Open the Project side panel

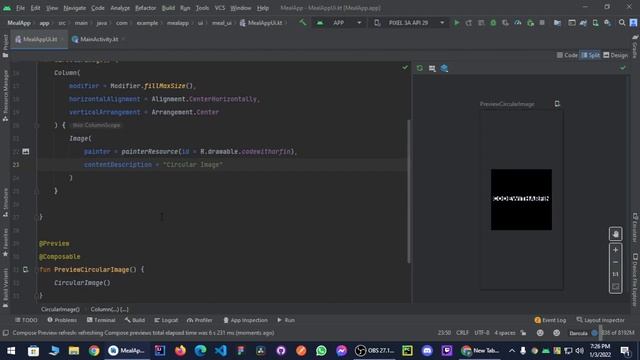click(5, 46)
